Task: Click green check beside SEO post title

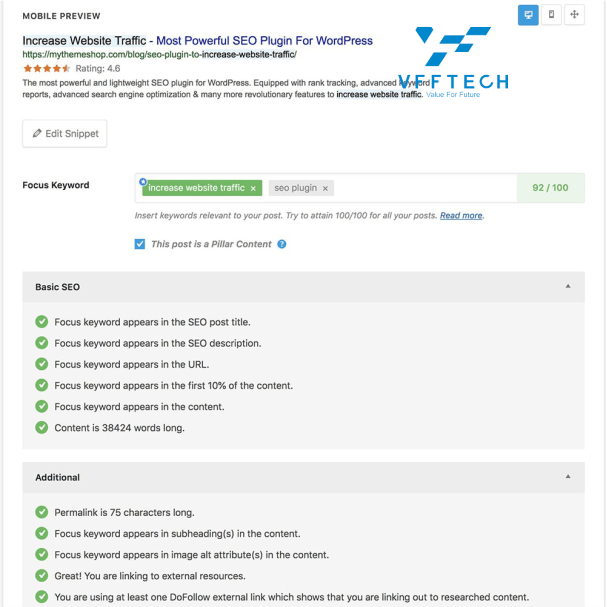Action: 42,322
